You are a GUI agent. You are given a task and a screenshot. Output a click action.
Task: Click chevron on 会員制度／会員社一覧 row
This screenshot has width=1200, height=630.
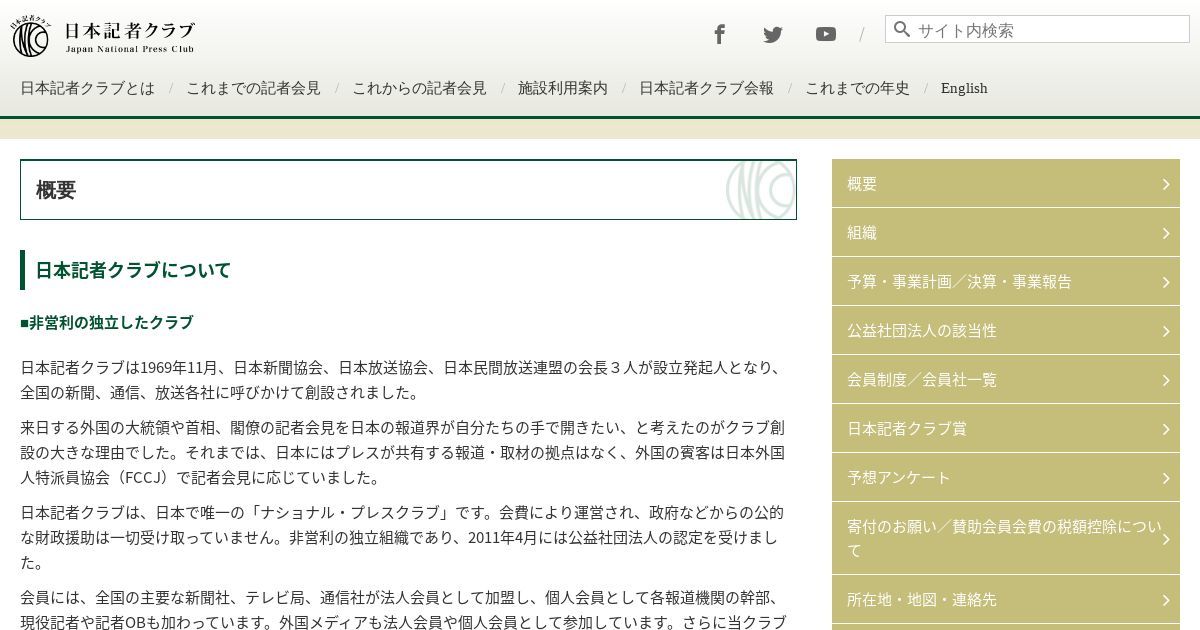click(x=1166, y=380)
